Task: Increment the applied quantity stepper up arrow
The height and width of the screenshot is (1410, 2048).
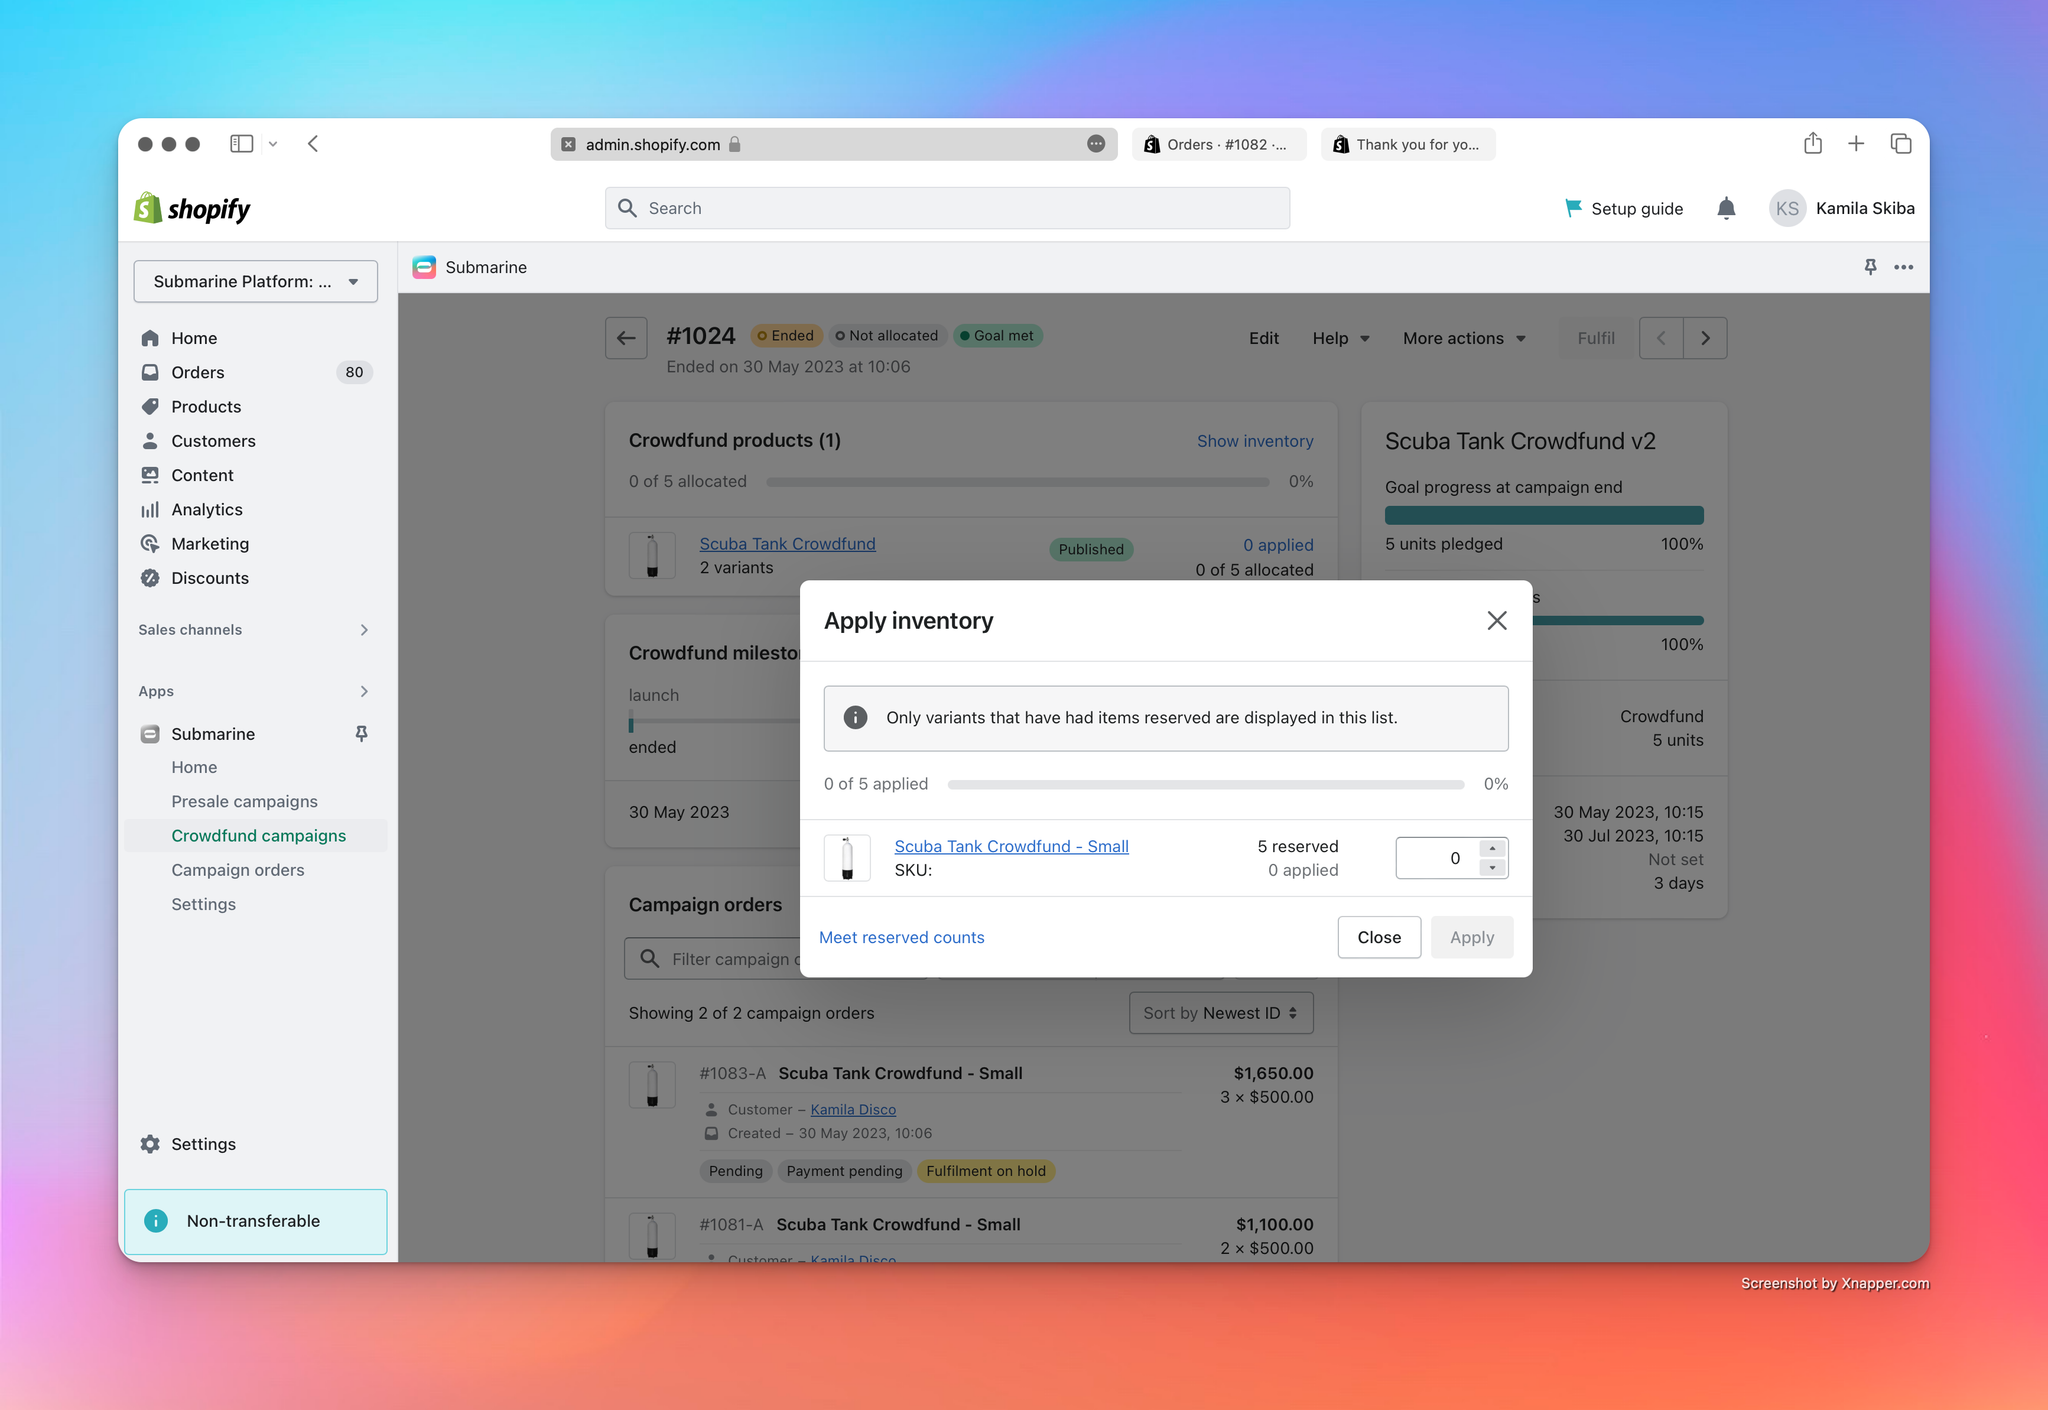Action: point(1492,848)
